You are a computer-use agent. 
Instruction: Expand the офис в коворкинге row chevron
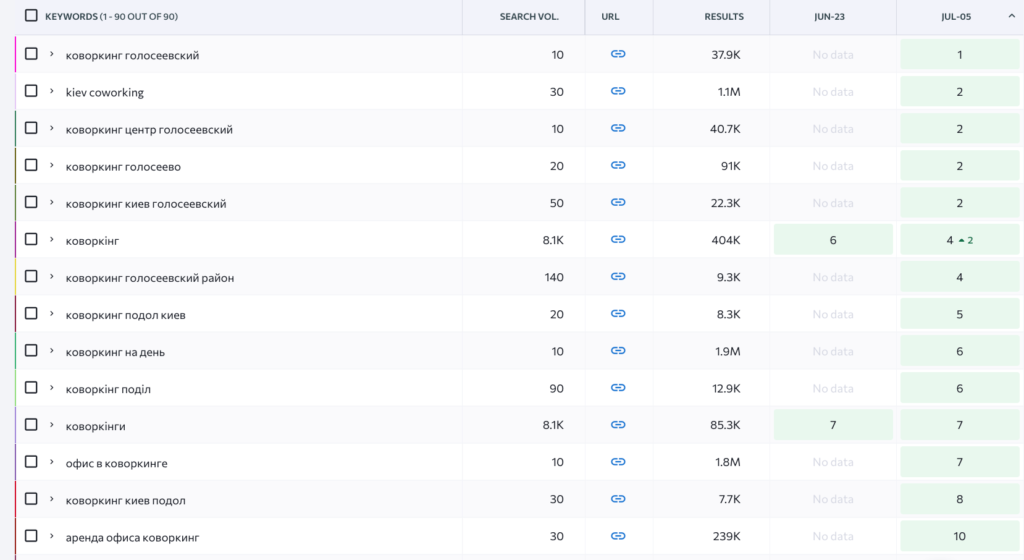52,462
